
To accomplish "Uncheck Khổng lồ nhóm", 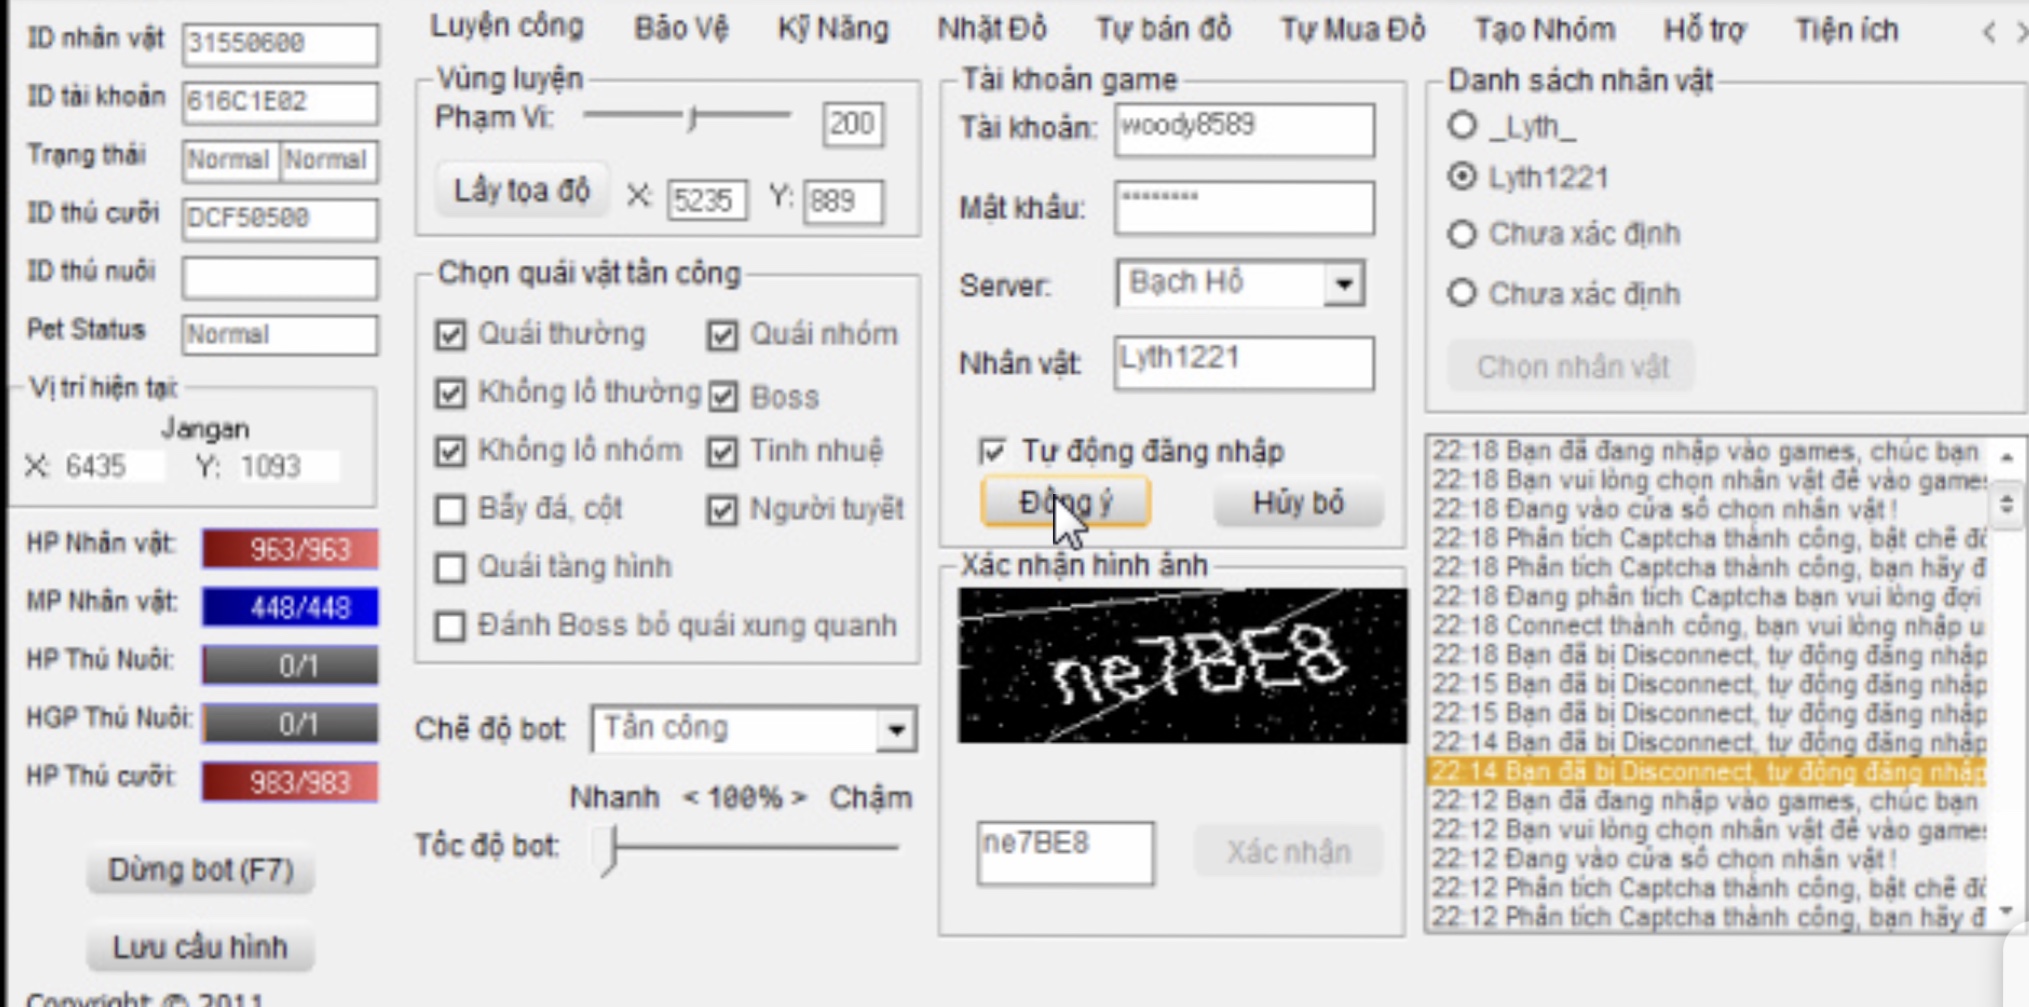I will 450,451.
